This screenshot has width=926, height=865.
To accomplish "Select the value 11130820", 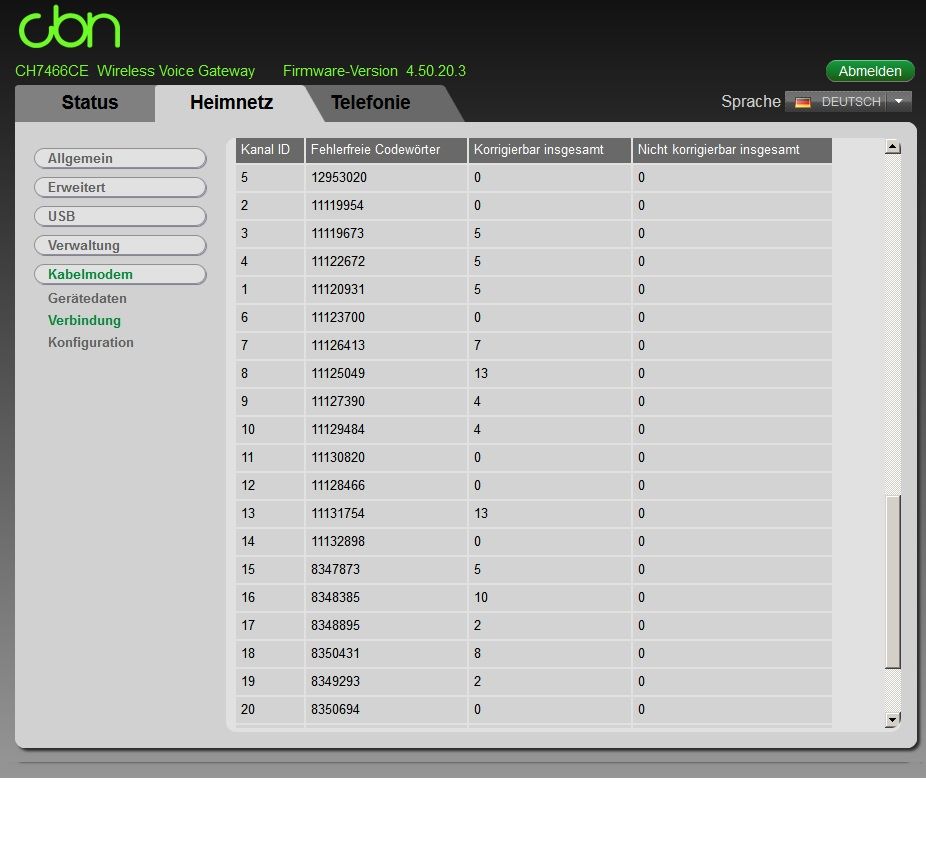I will pyautogui.click(x=338, y=458).
